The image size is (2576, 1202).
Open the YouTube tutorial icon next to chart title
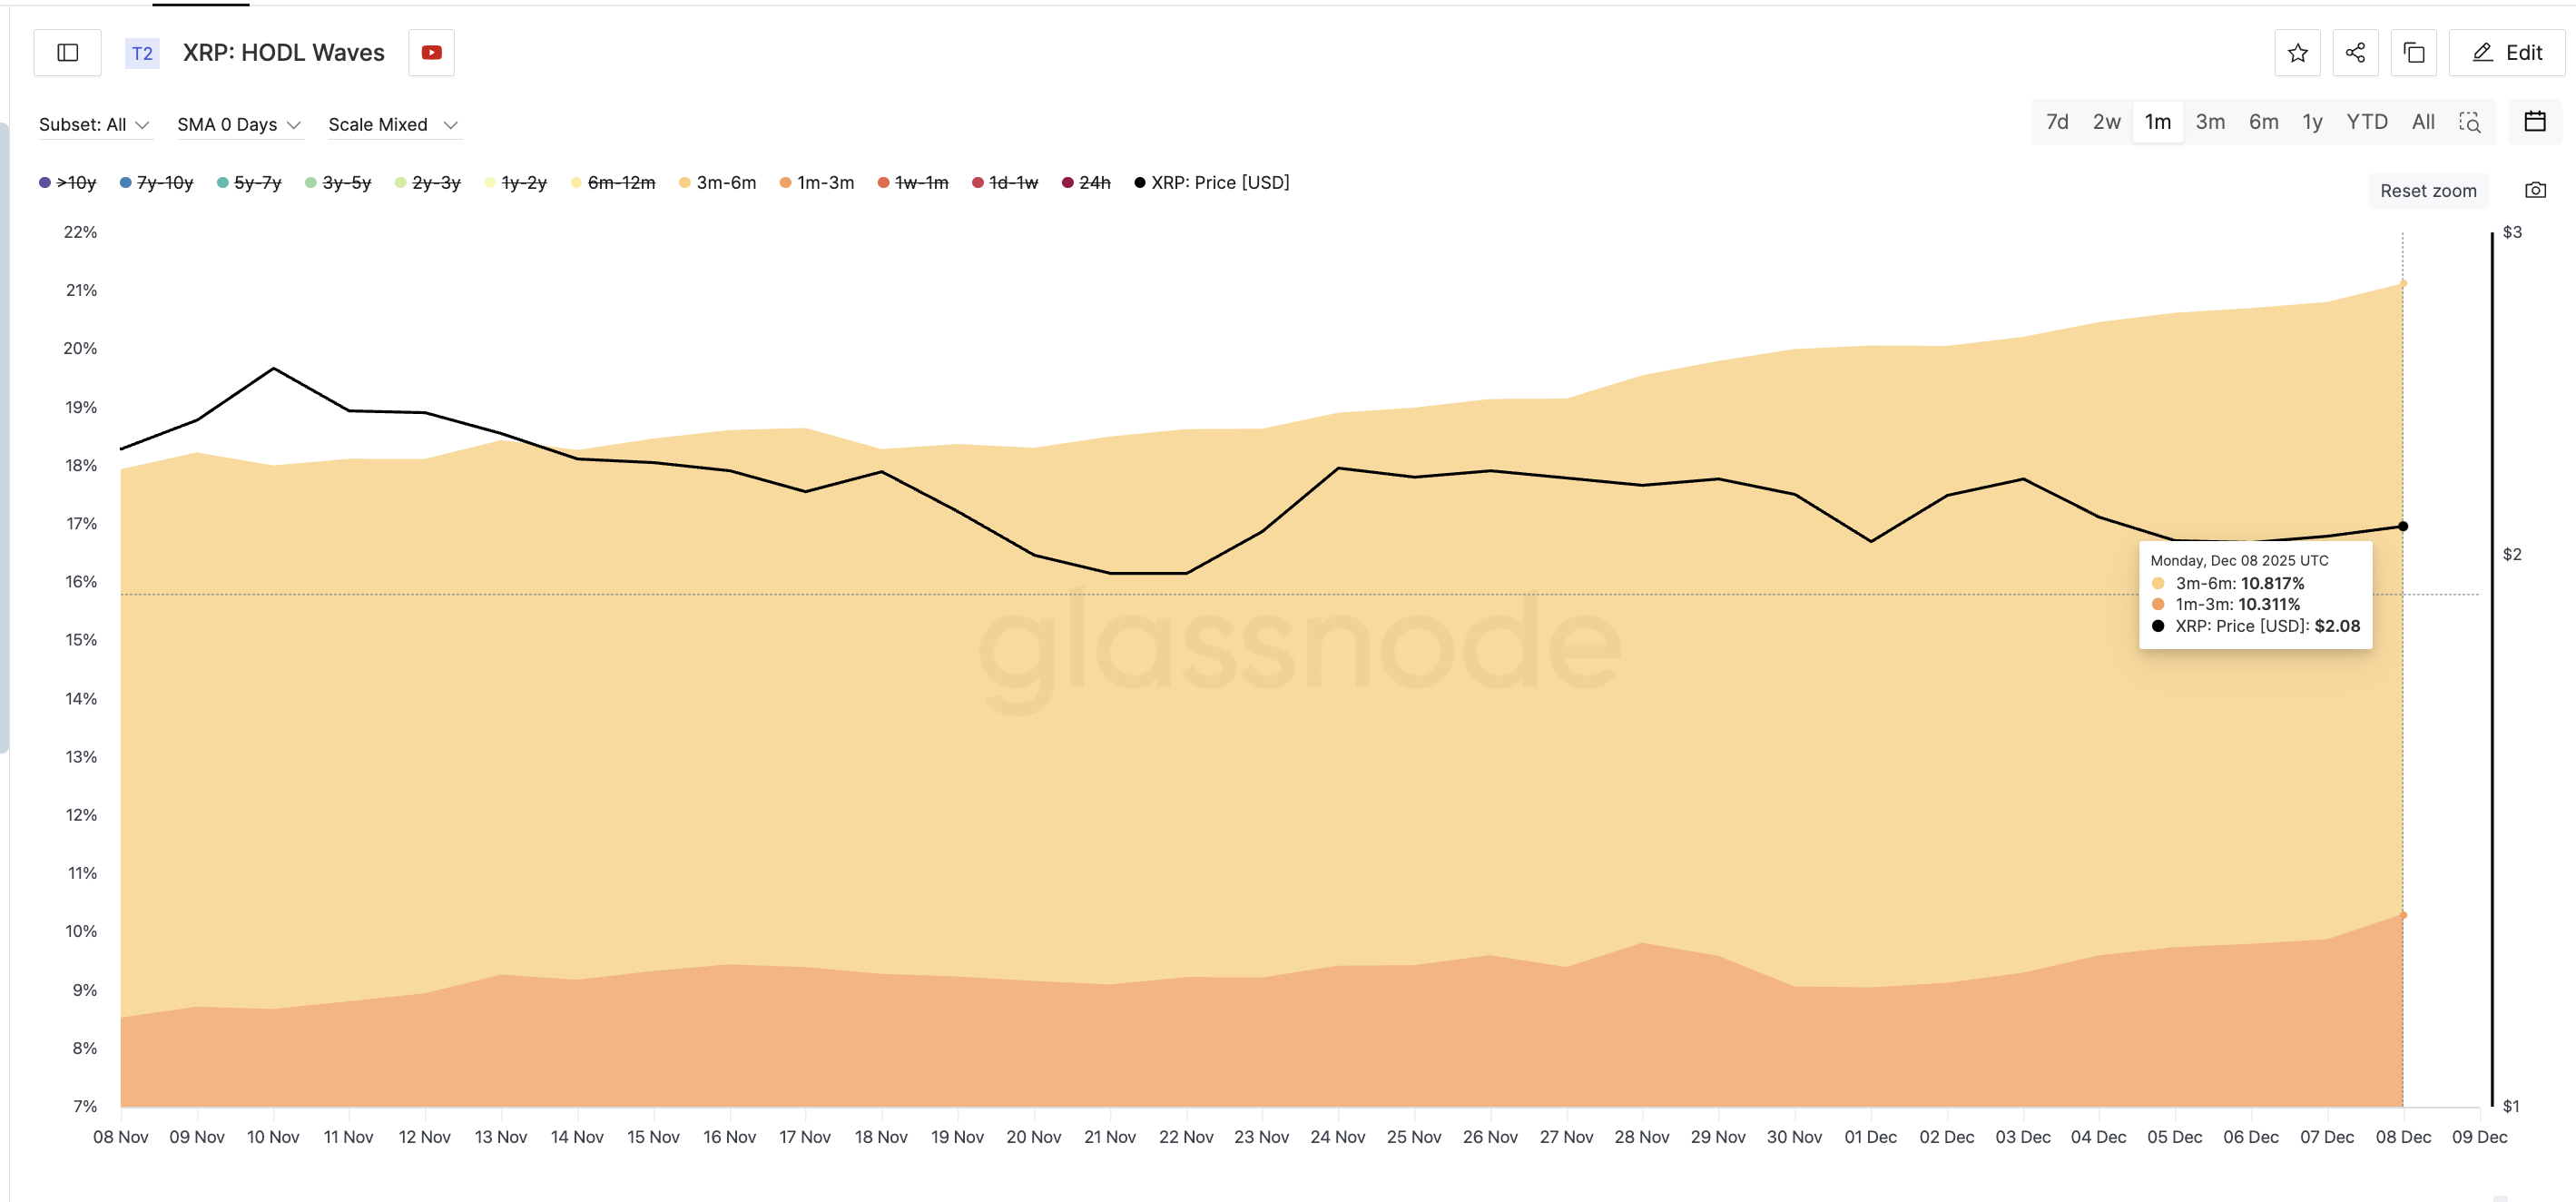click(x=431, y=52)
